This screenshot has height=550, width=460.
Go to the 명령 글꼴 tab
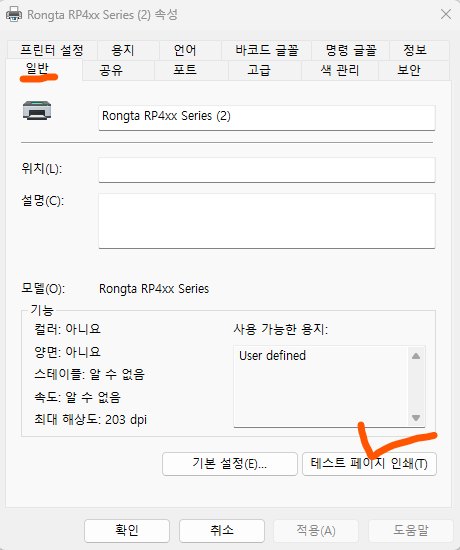point(351,50)
